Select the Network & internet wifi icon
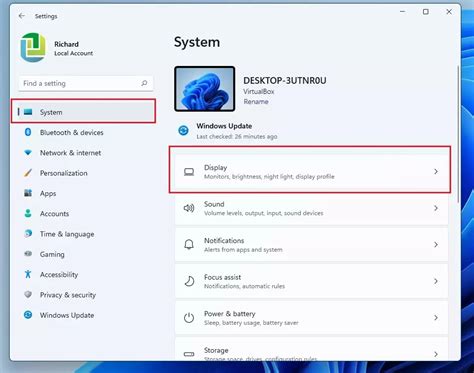Screen dimensions: 474x373 (x=28, y=153)
